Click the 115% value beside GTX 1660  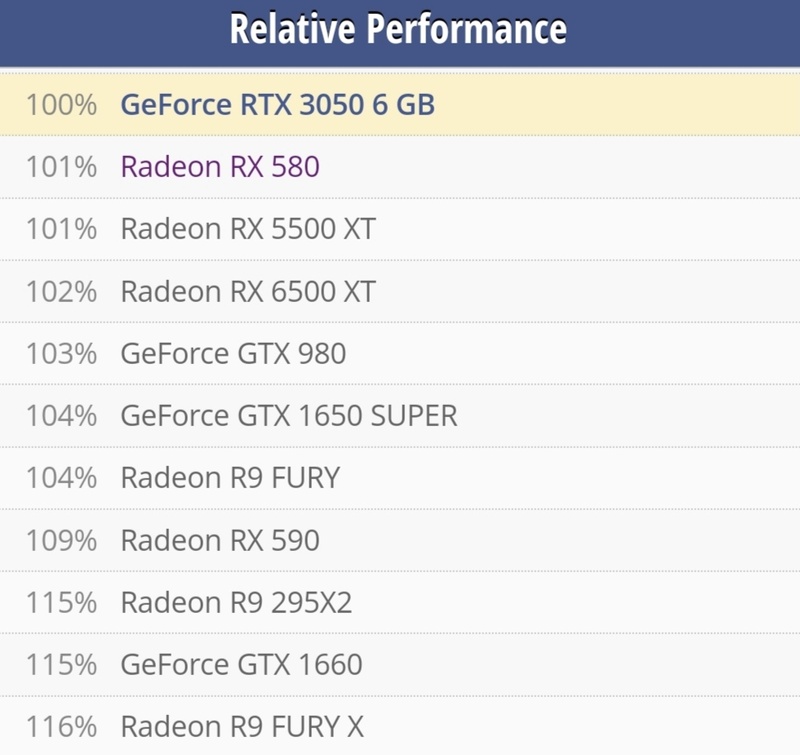(x=61, y=665)
